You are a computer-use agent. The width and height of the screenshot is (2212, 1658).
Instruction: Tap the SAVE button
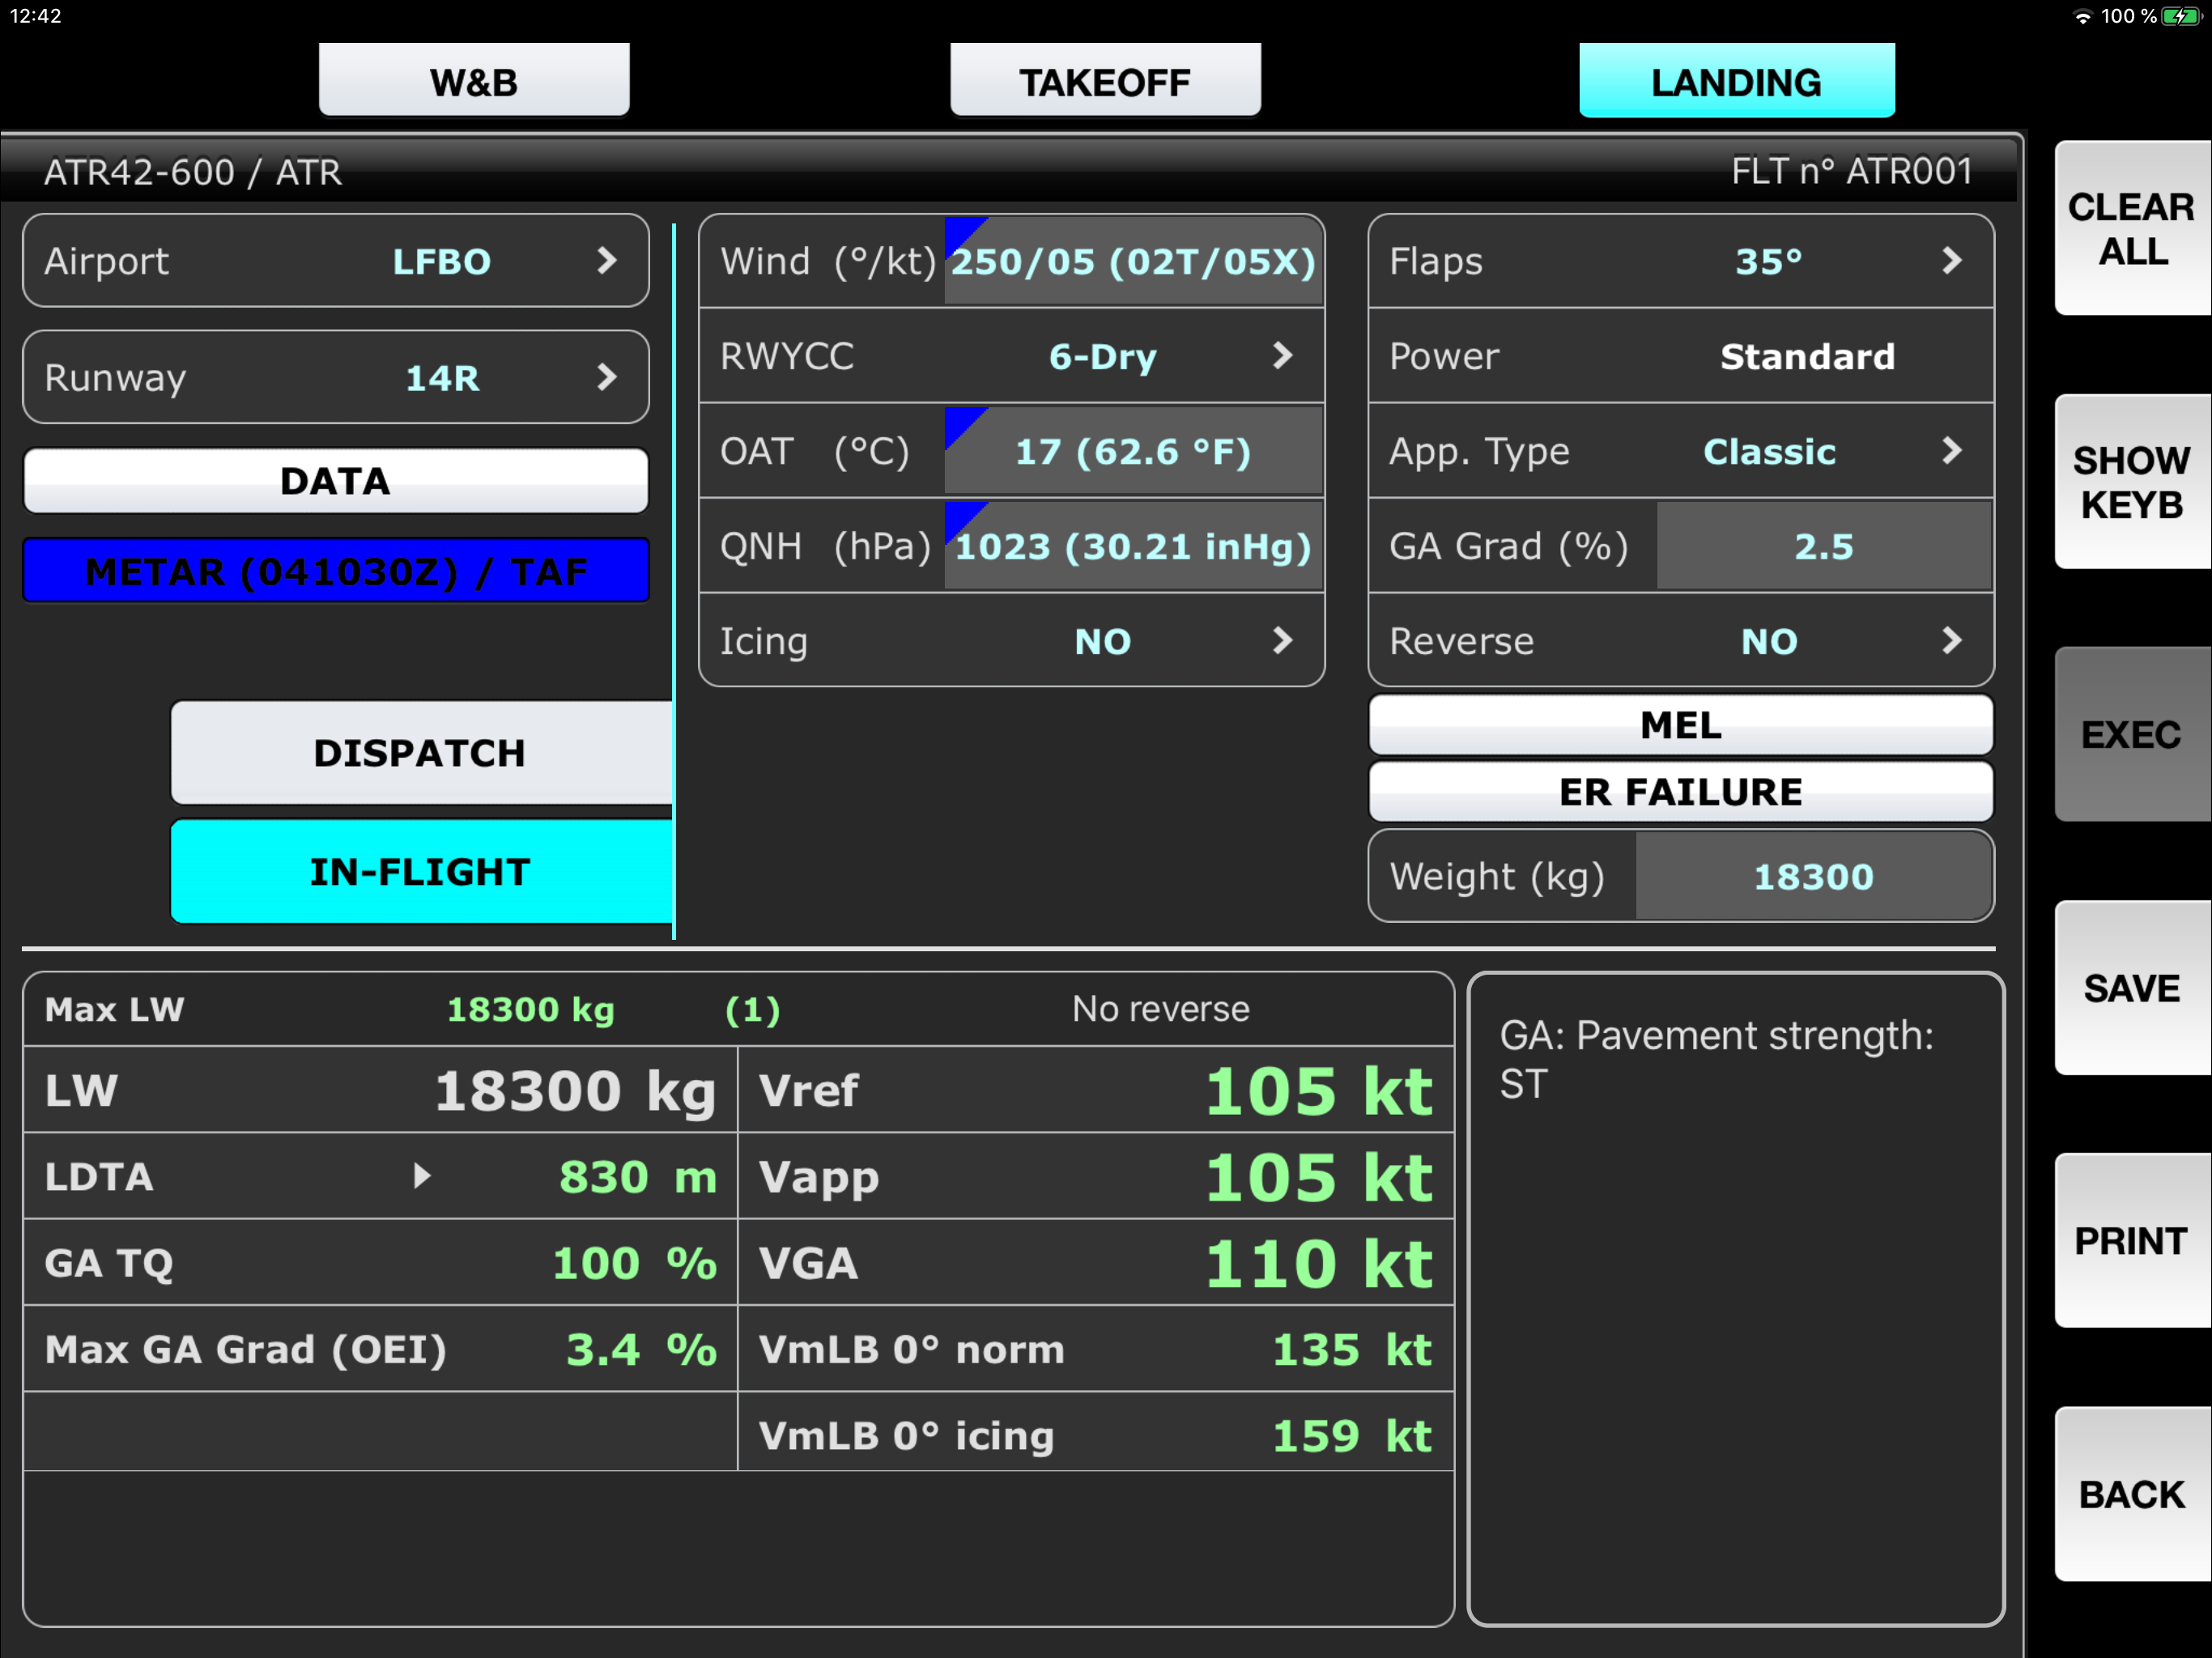2132,988
